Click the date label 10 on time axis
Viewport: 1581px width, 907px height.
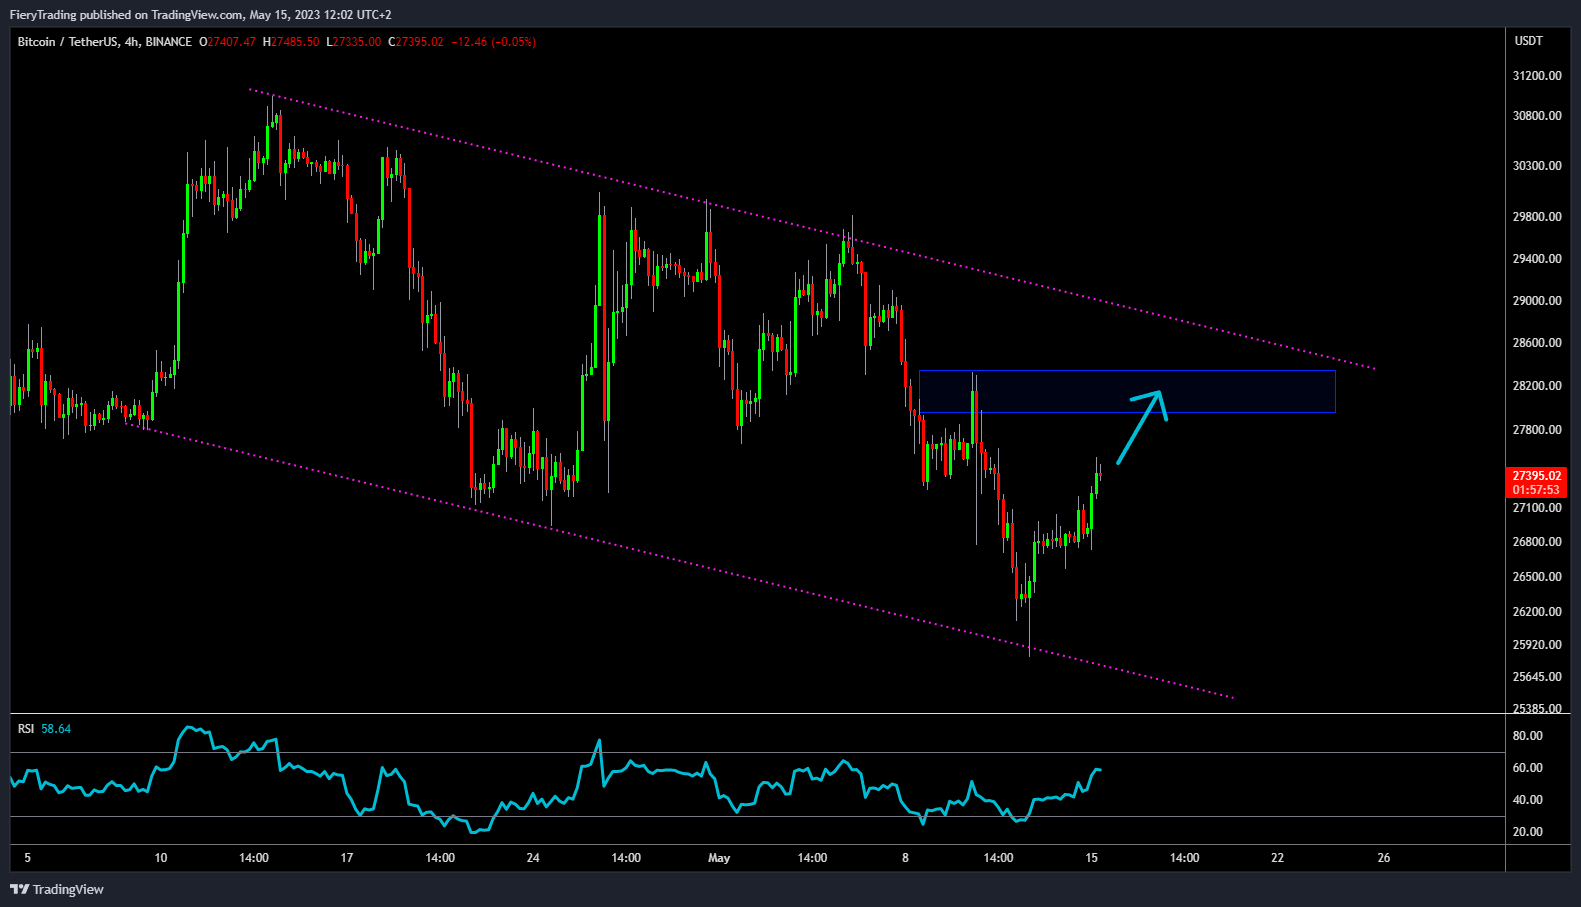click(161, 858)
